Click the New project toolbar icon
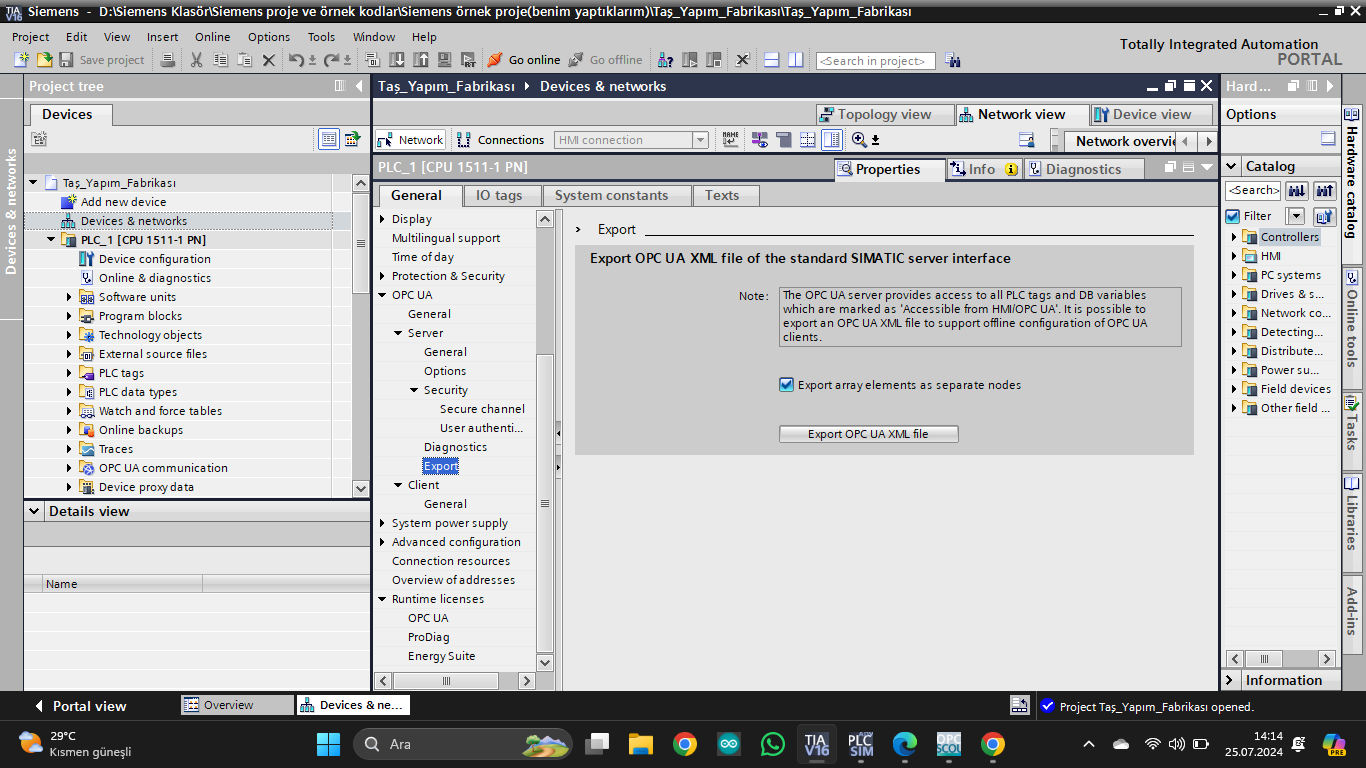The height and width of the screenshot is (768, 1366). coord(22,60)
